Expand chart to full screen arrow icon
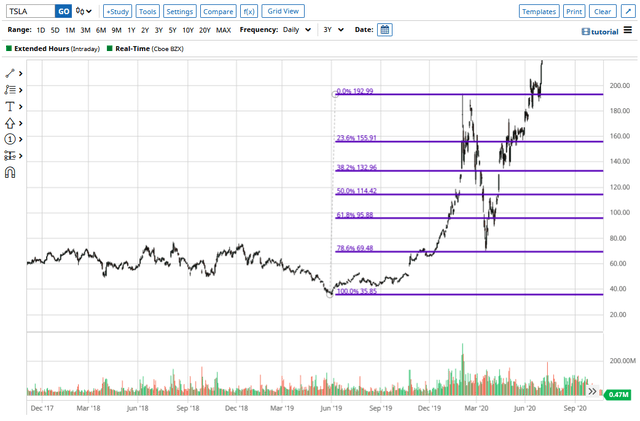 628,11
